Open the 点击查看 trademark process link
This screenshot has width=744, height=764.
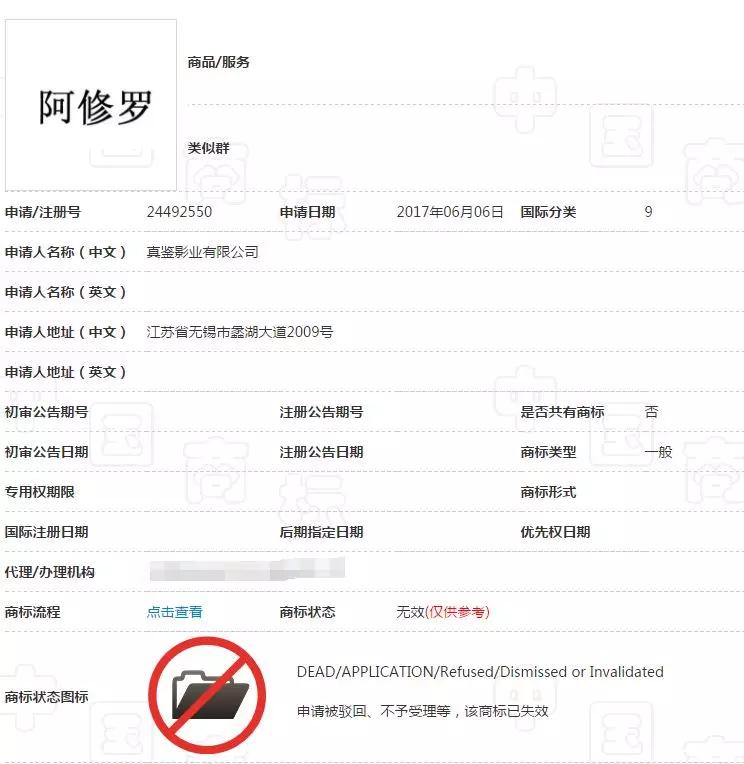175,612
